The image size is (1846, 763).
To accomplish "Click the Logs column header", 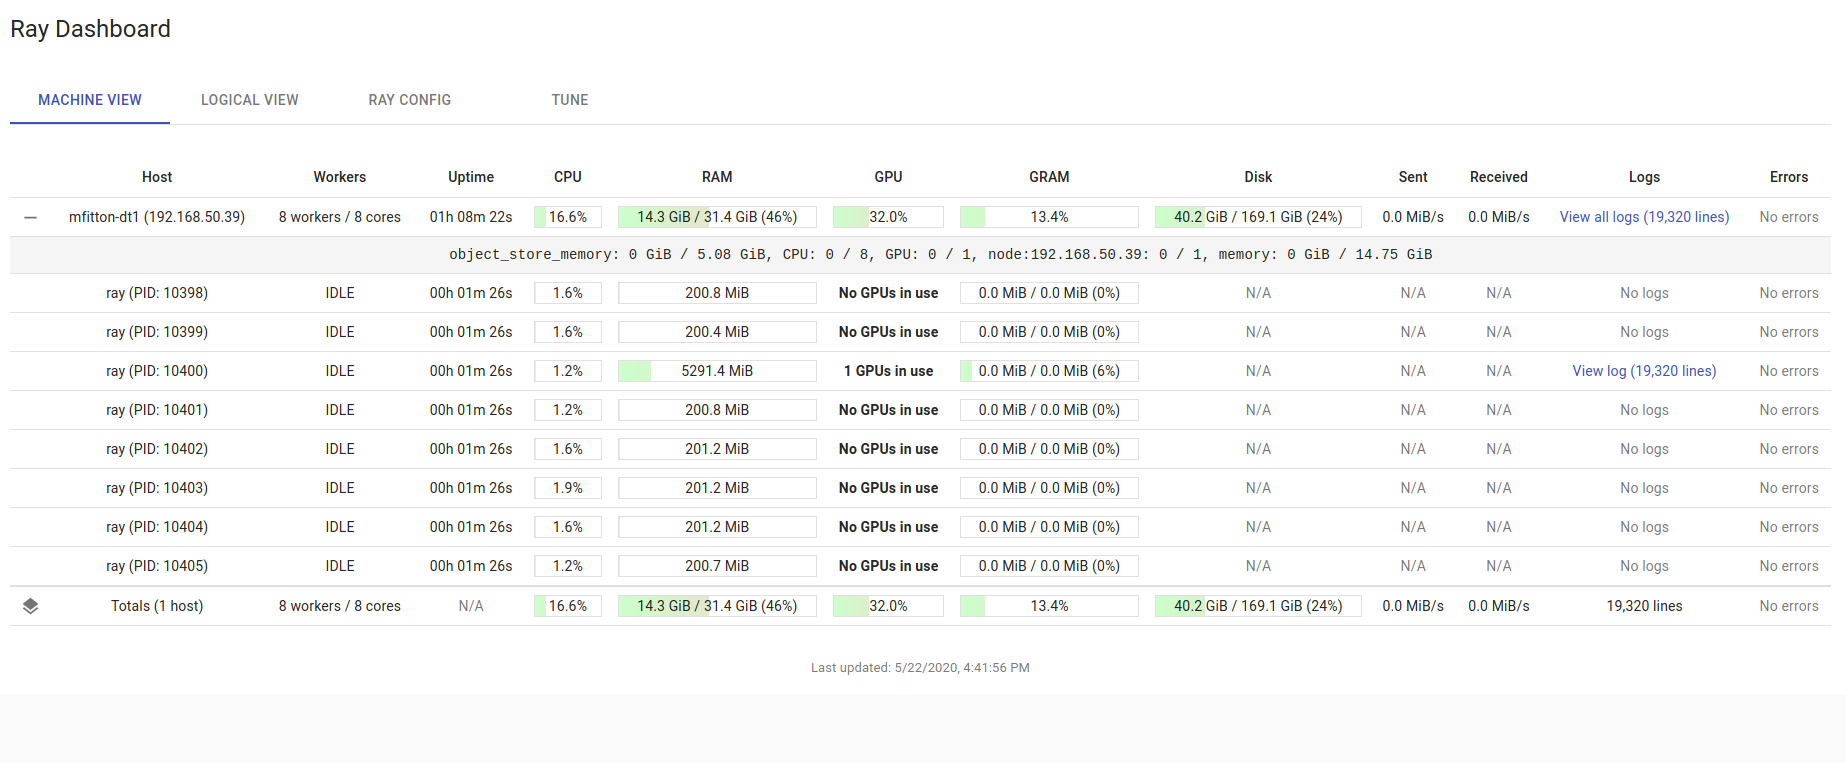I will [1644, 177].
